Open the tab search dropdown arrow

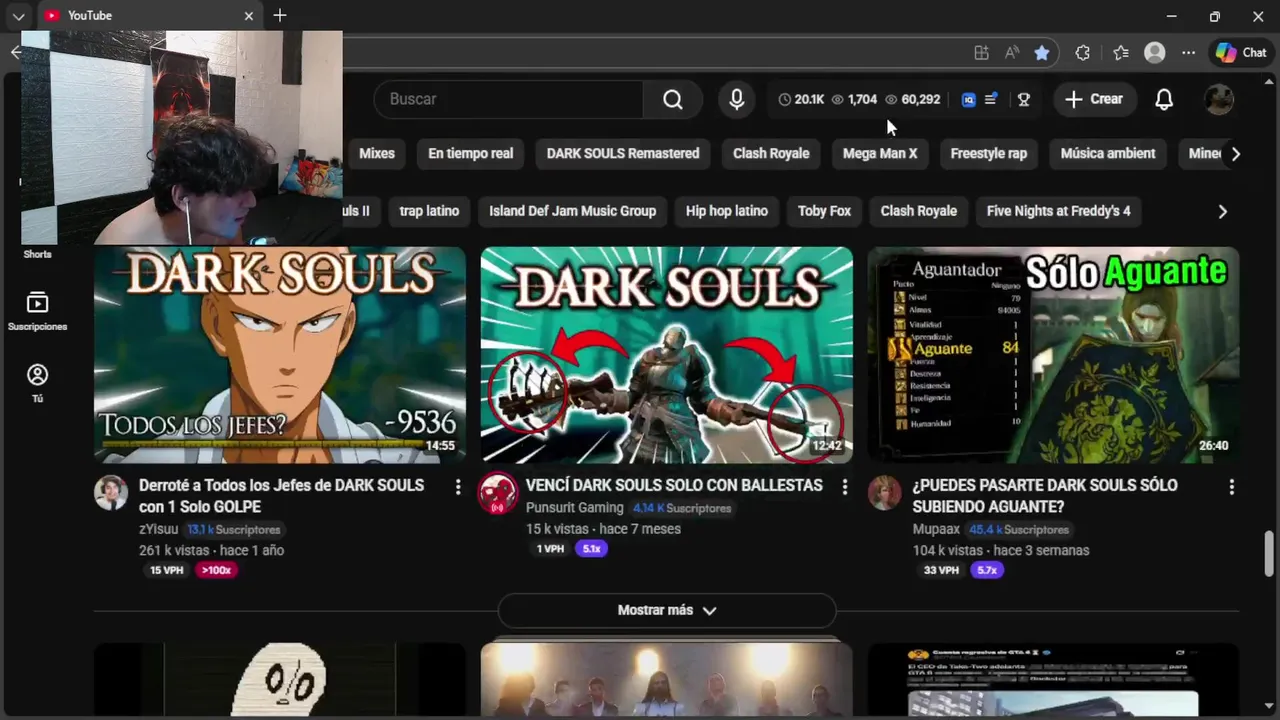[18, 16]
